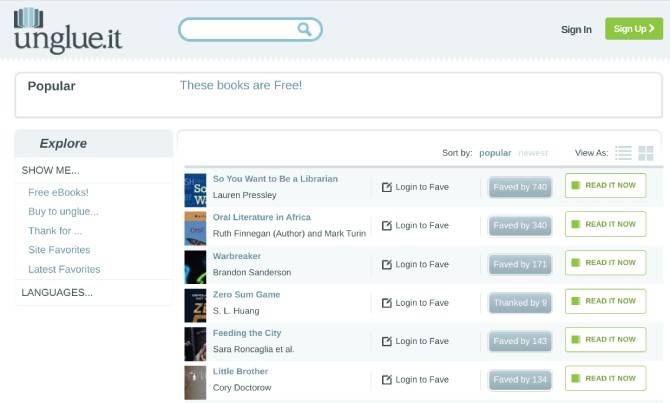Image resolution: width=670 pixels, height=403 pixels.
Task: Open the Feeding the City title link
Action: [x=247, y=333]
